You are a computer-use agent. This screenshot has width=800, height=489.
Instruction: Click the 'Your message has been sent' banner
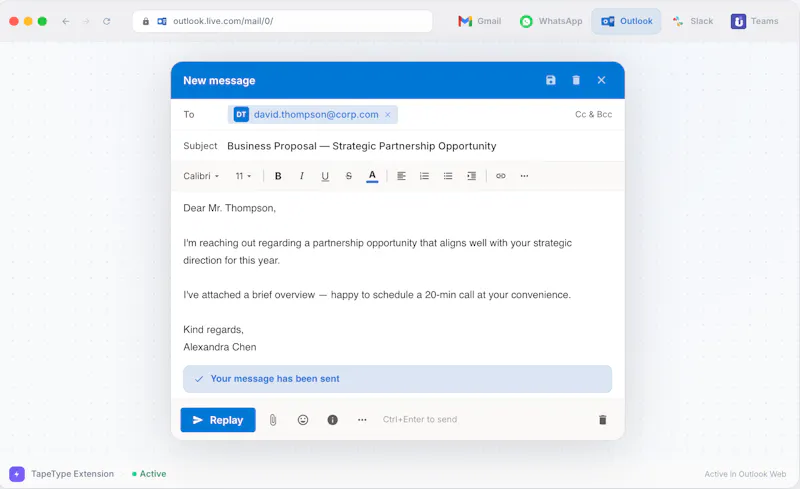point(397,379)
